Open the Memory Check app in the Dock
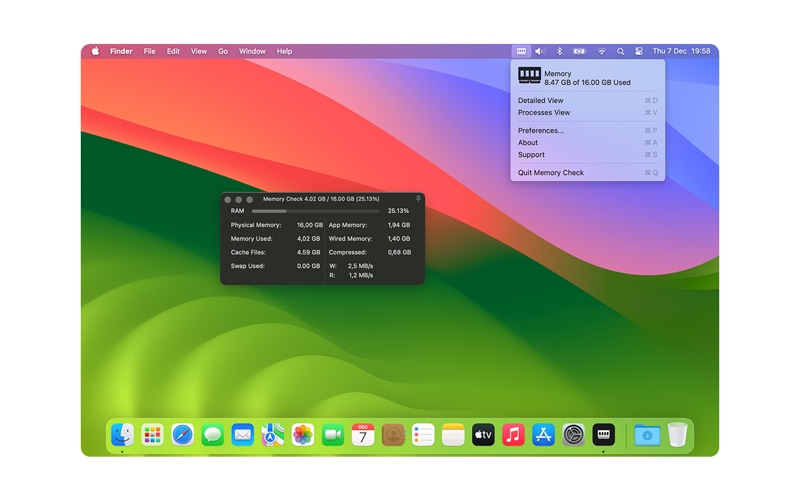The image size is (800, 500). pos(603,435)
